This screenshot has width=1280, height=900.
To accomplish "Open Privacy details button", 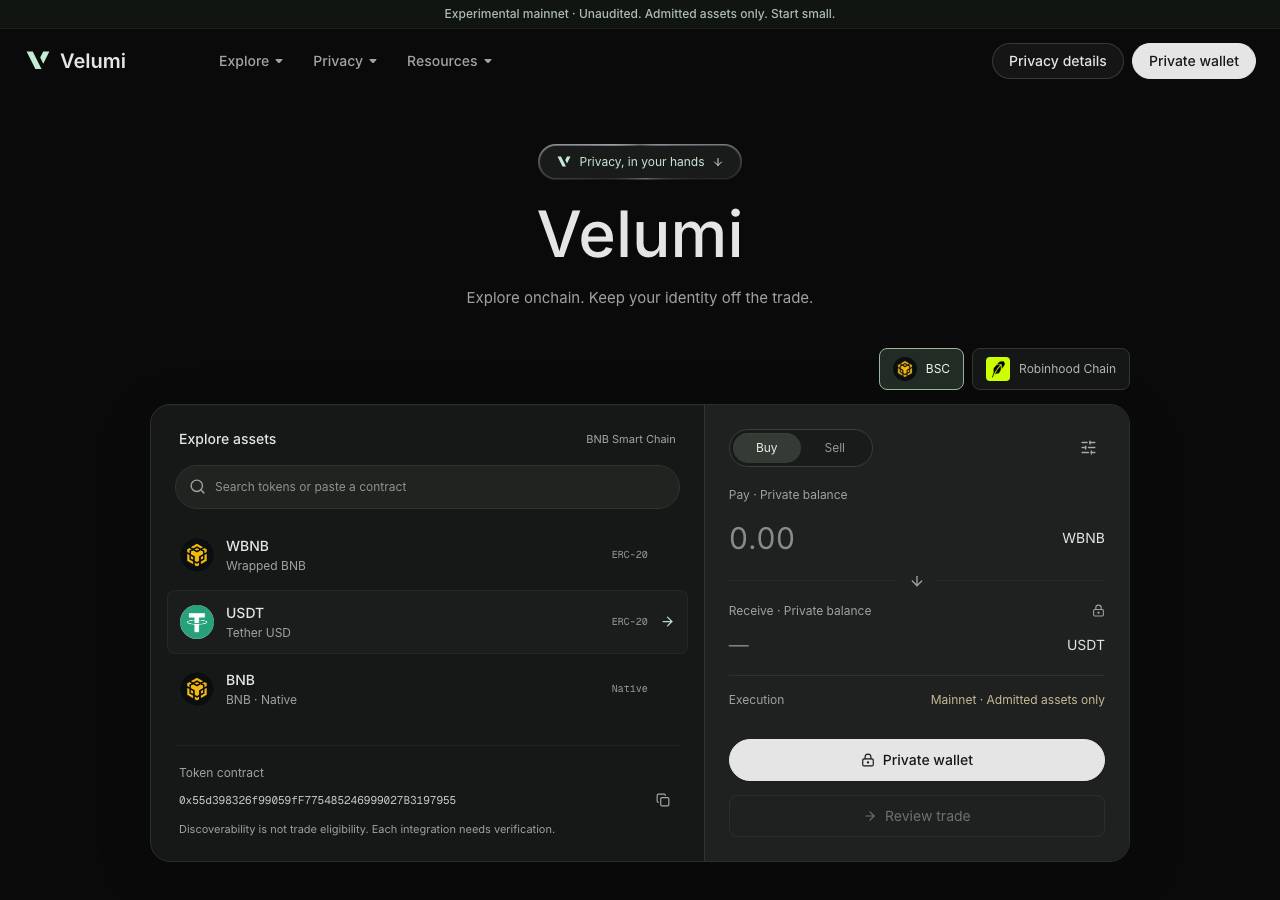I will point(1058,61).
